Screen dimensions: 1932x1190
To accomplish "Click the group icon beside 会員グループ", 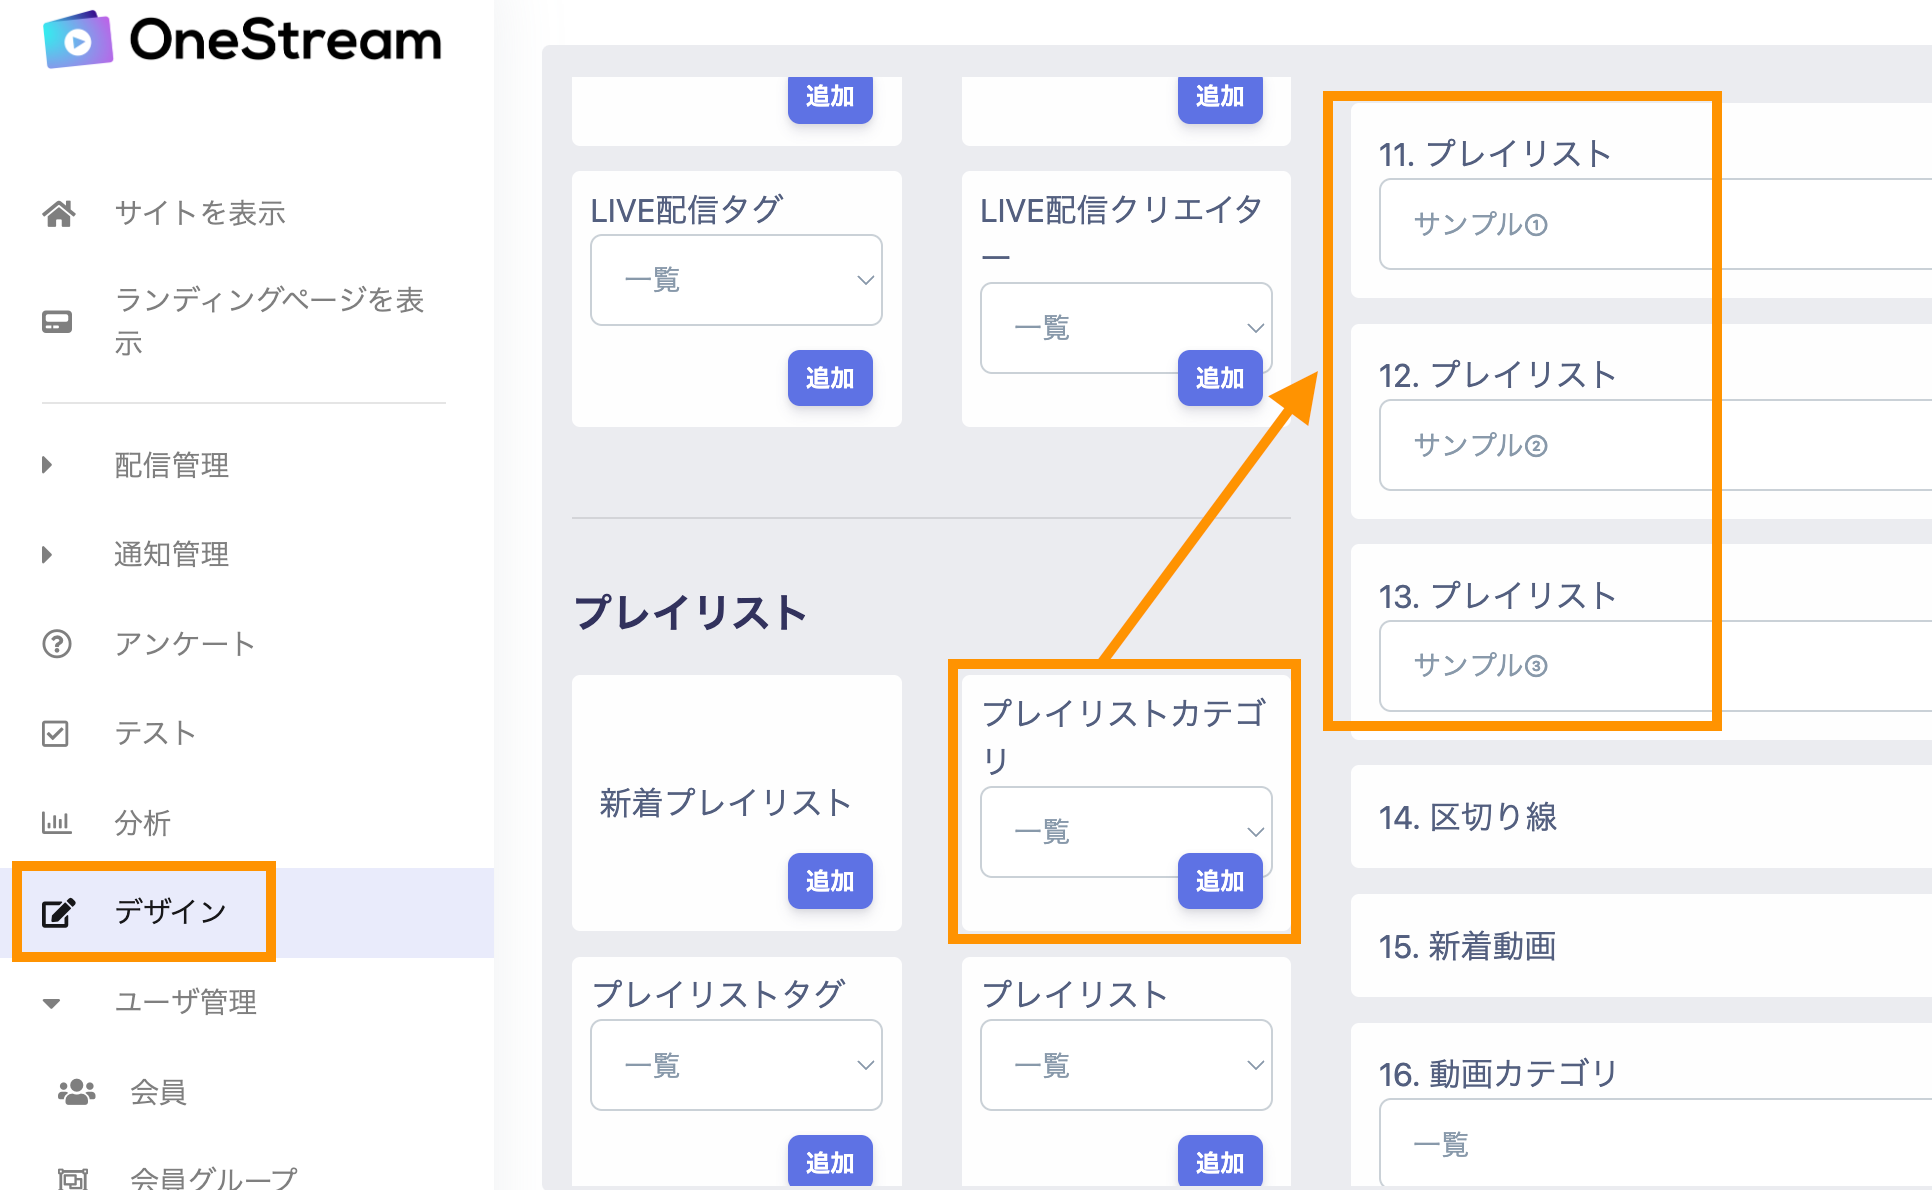I will [73, 1178].
